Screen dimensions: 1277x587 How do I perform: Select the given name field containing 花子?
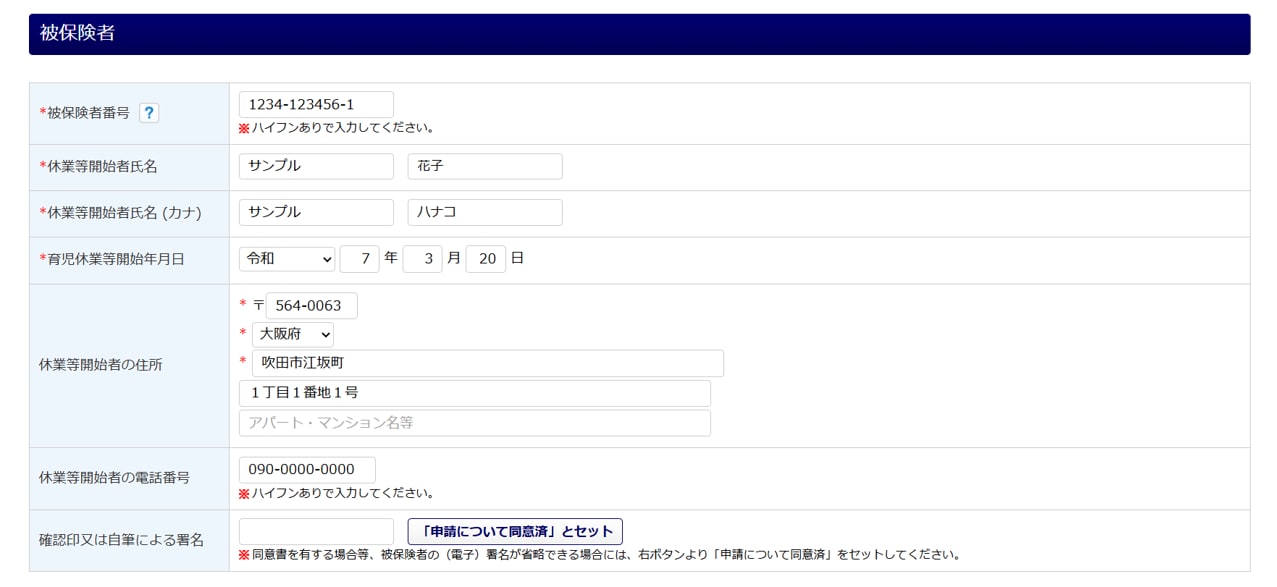pos(485,166)
